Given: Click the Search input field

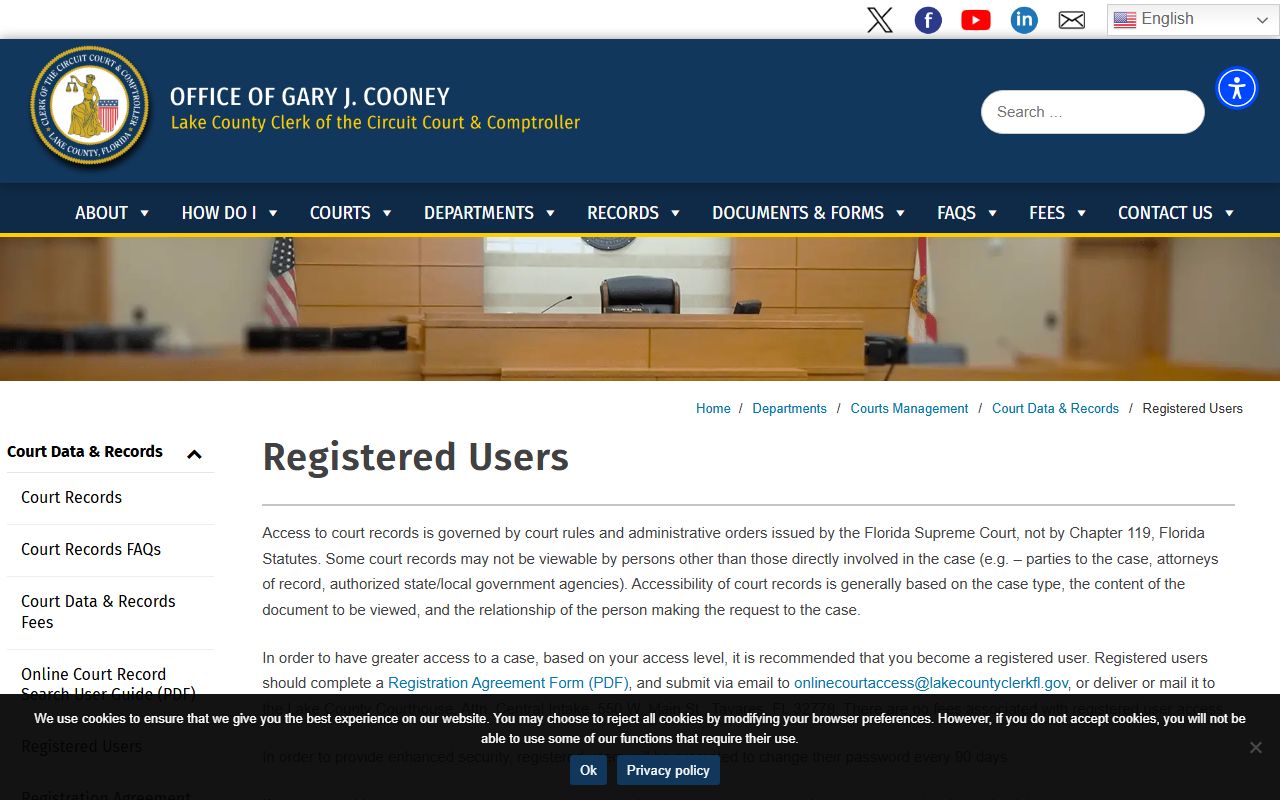Looking at the screenshot, I should point(1093,112).
